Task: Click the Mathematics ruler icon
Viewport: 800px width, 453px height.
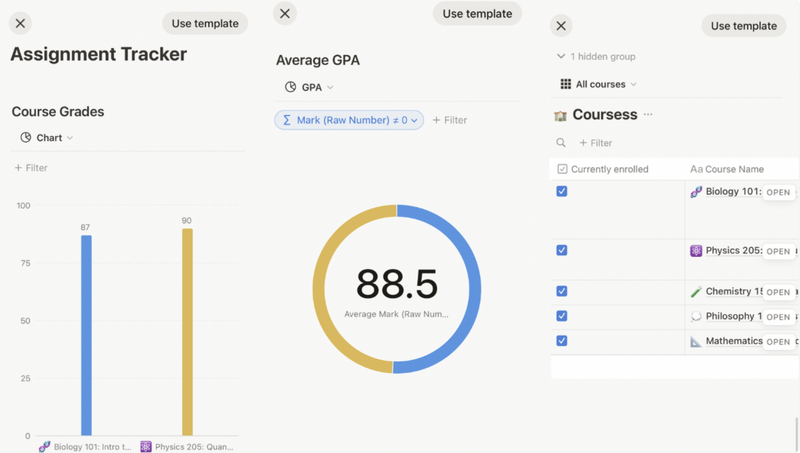Action: point(696,341)
